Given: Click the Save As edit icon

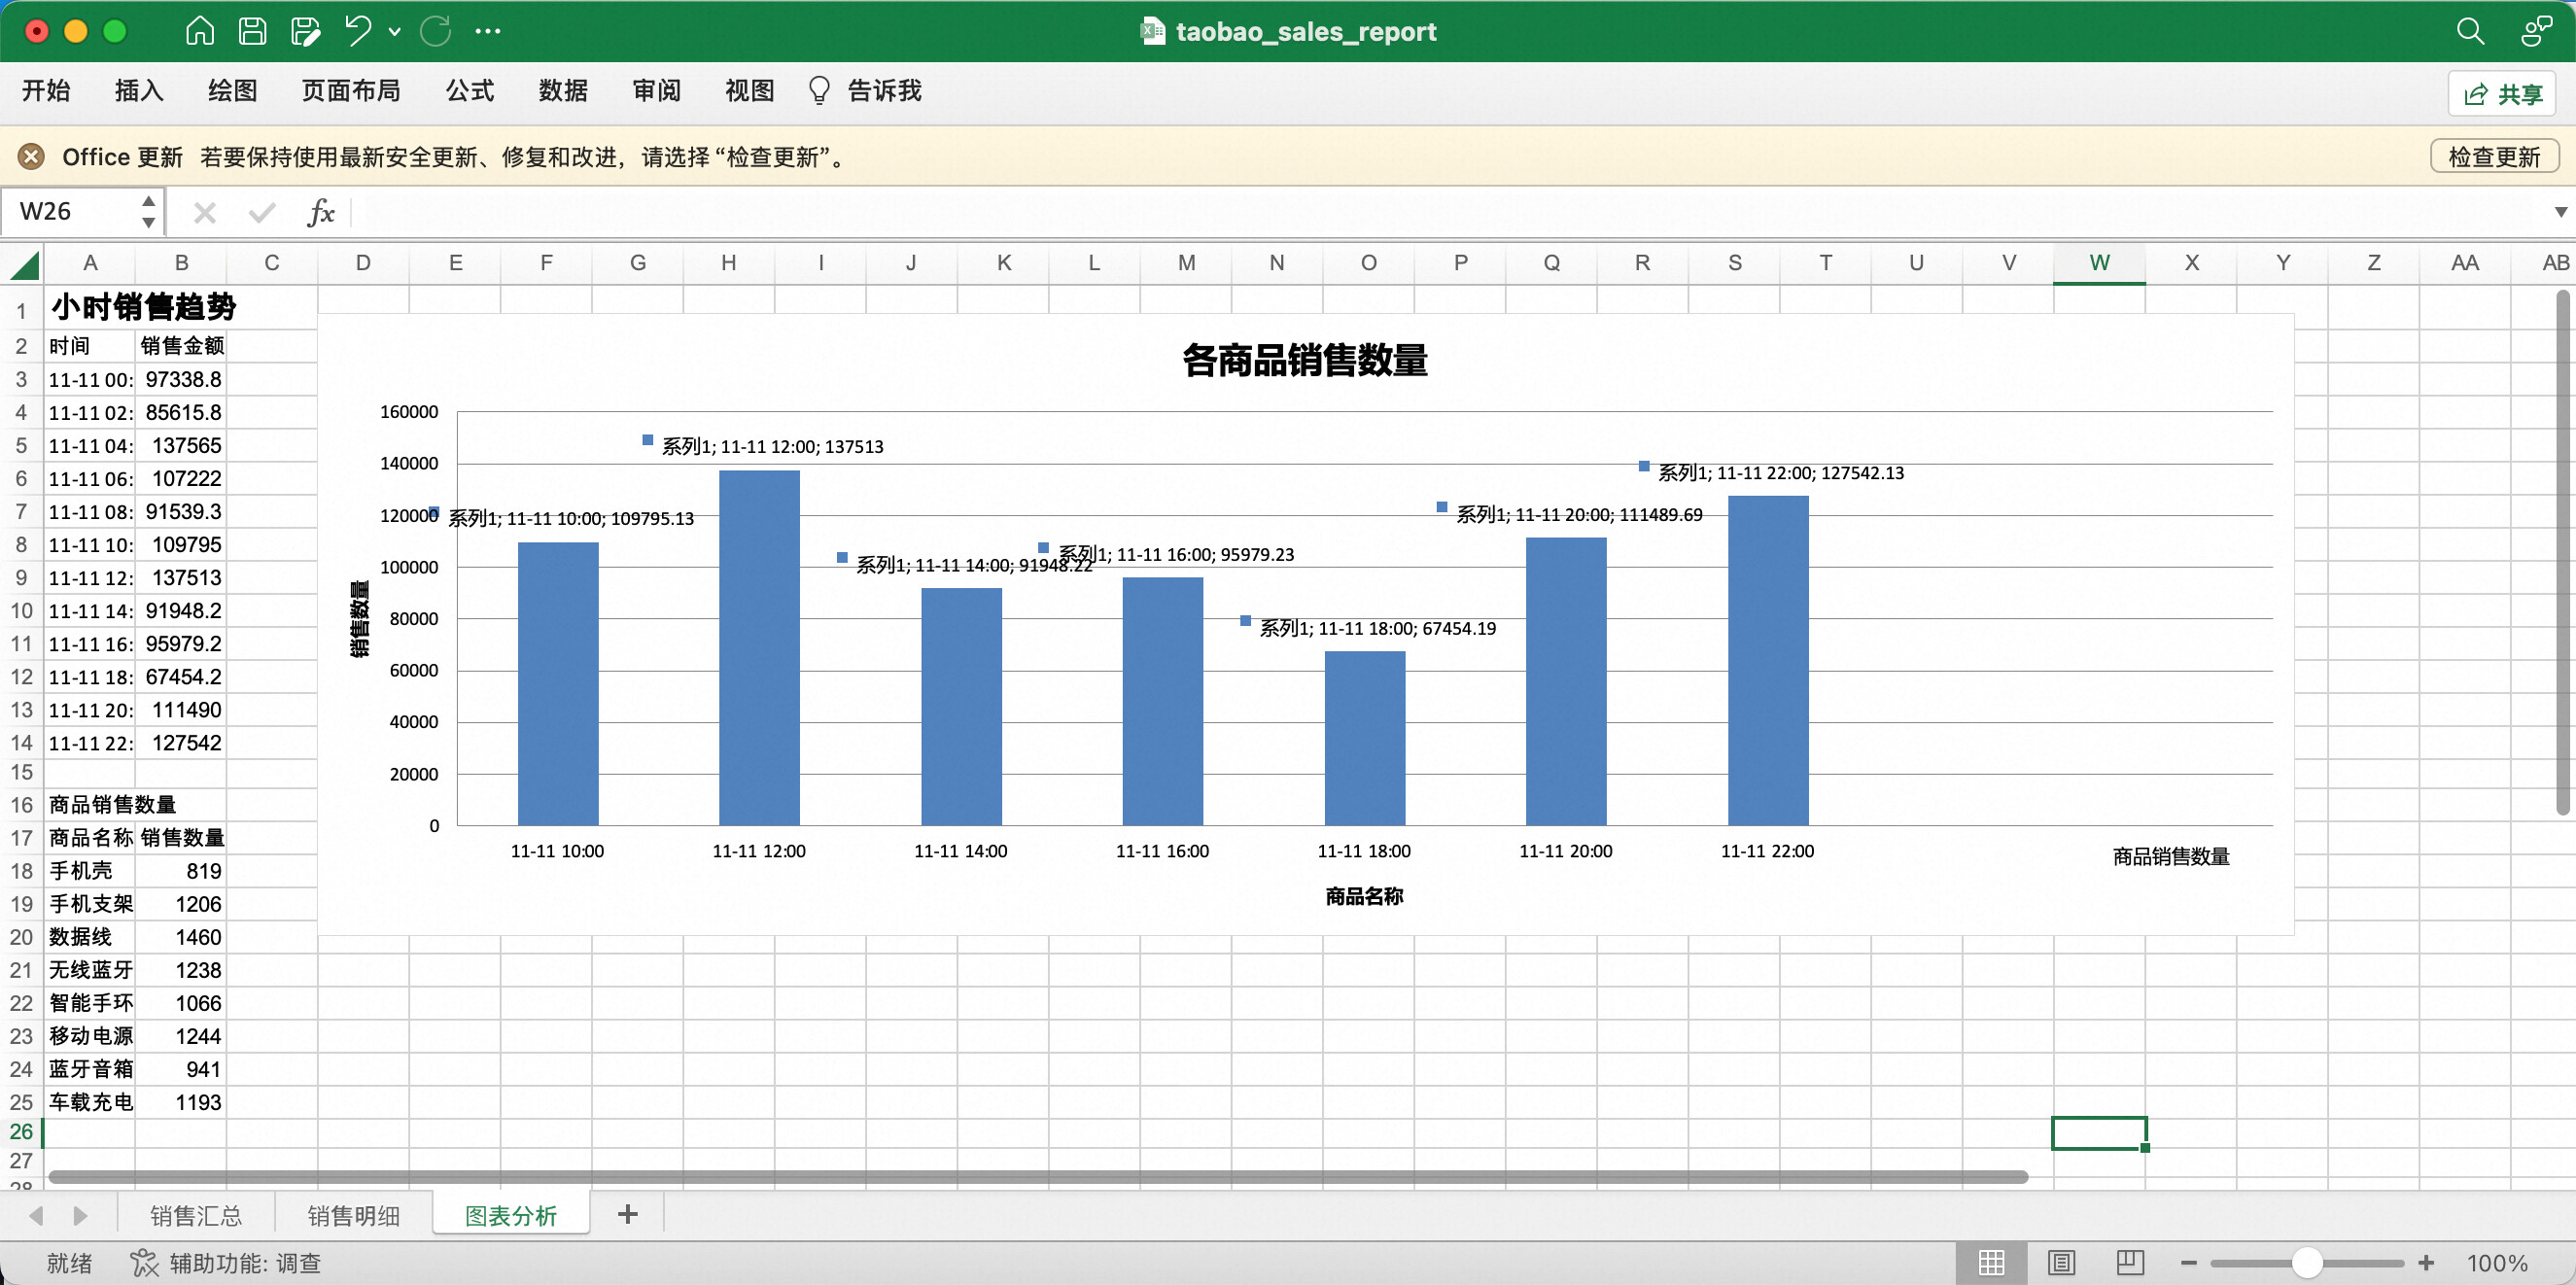Looking at the screenshot, I should (305, 31).
